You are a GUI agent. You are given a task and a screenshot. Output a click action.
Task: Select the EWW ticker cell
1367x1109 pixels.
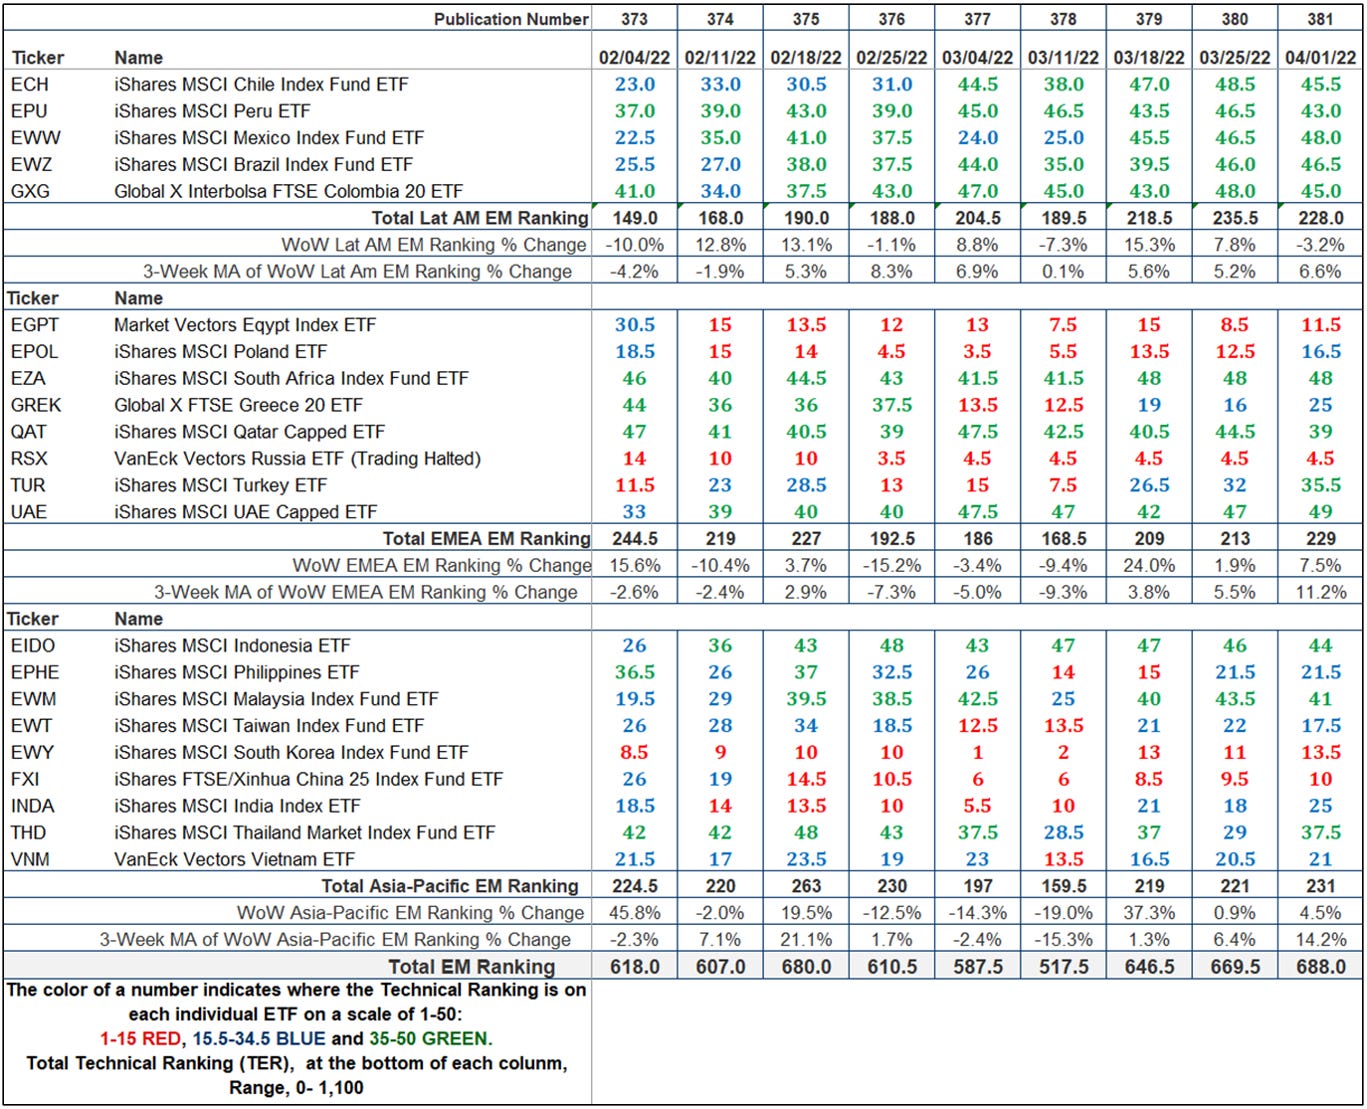pyautogui.click(x=35, y=138)
